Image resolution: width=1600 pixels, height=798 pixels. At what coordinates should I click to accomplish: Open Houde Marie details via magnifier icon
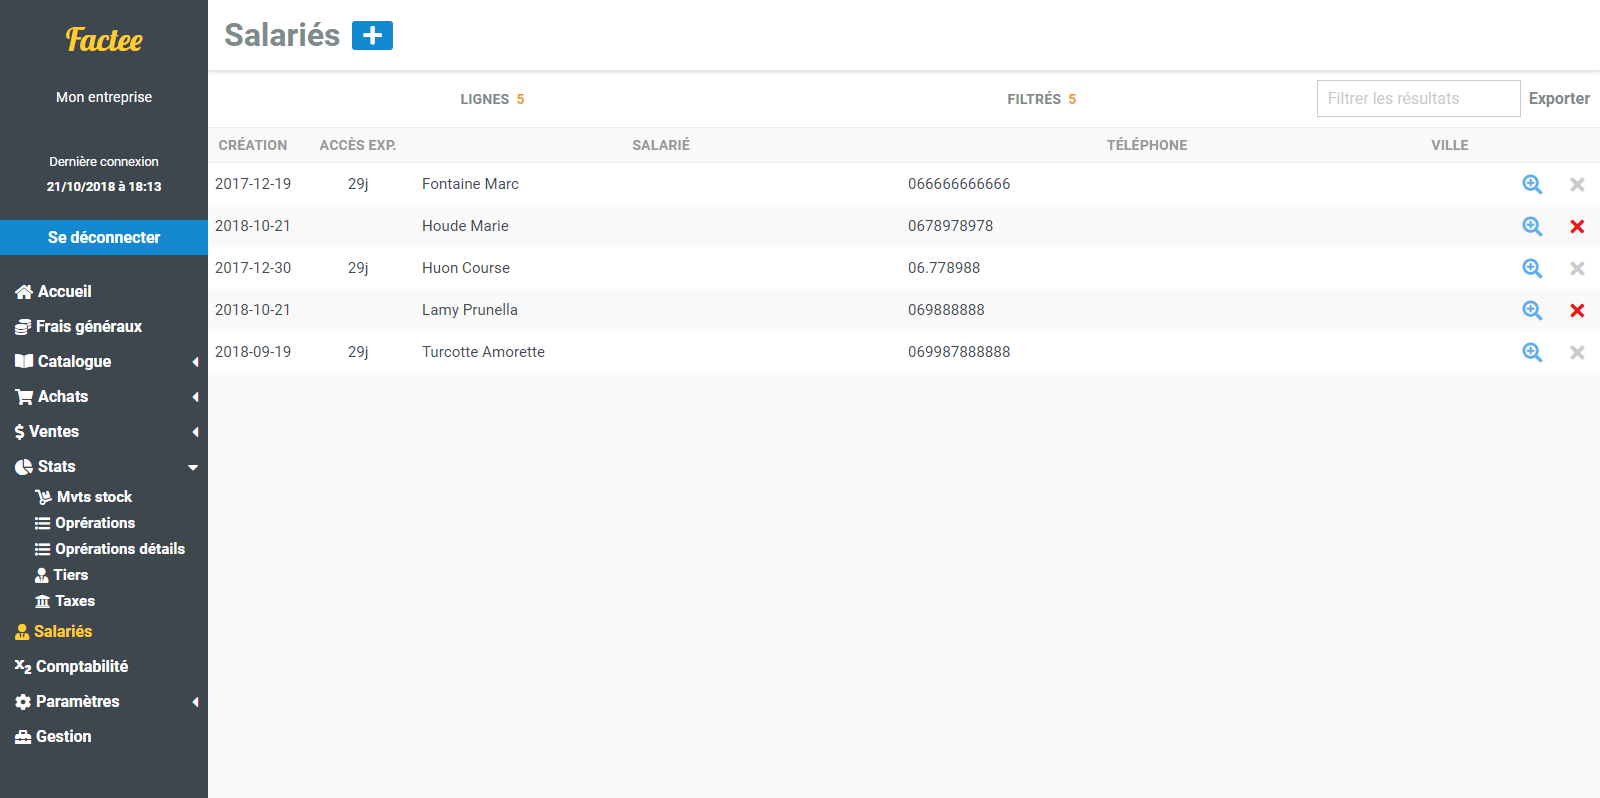point(1532,226)
